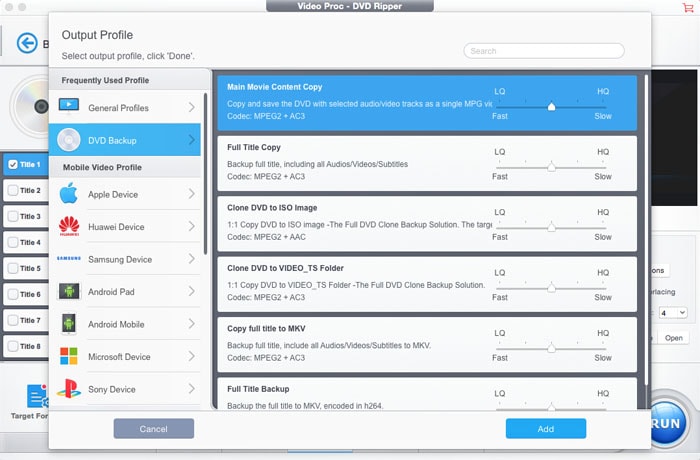Image resolution: width=700 pixels, height=460 pixels.
Task: Click Full Title Copy quality slider
Action: (551, 167)
